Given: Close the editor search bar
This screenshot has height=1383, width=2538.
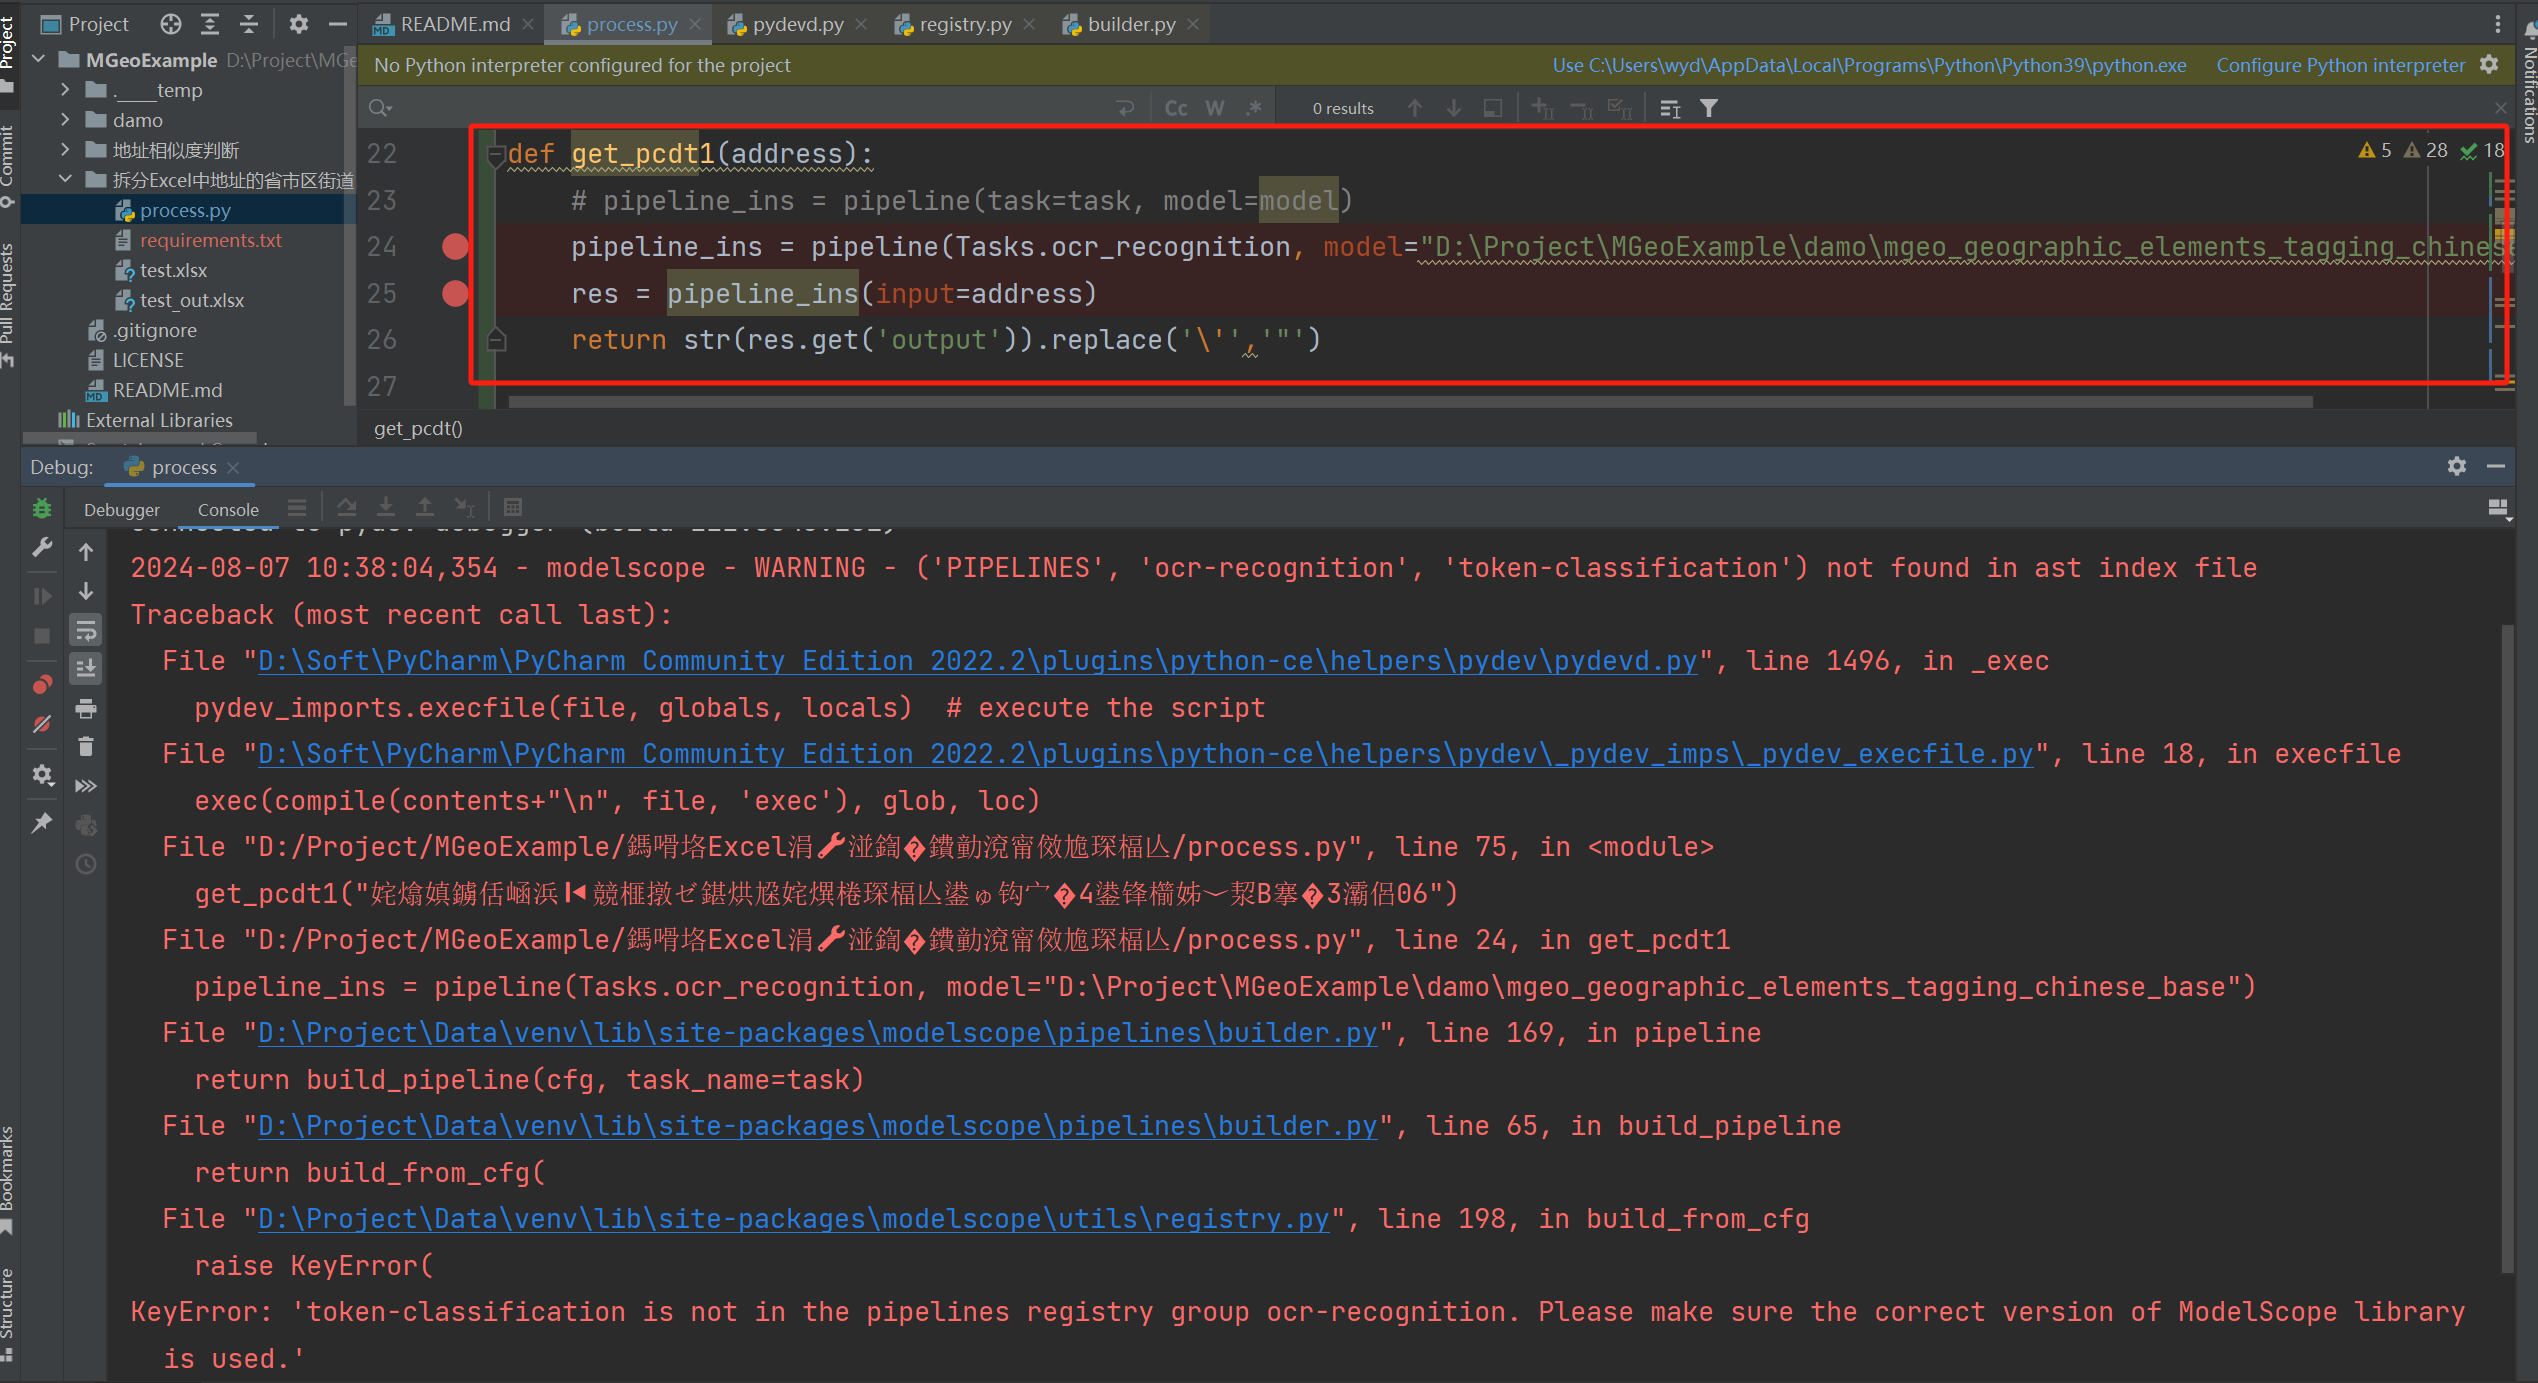Looking at the screenshot, I should (x=2500, y=108).
